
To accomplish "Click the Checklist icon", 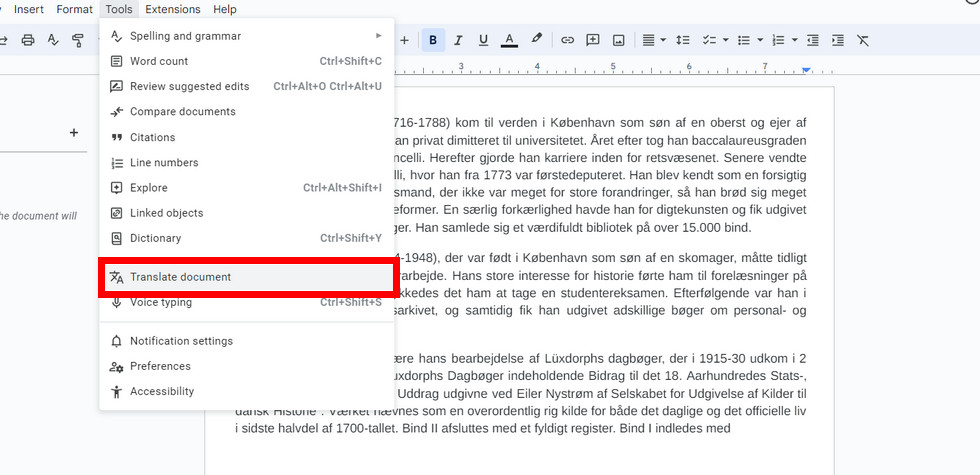I will coord(709,41).
